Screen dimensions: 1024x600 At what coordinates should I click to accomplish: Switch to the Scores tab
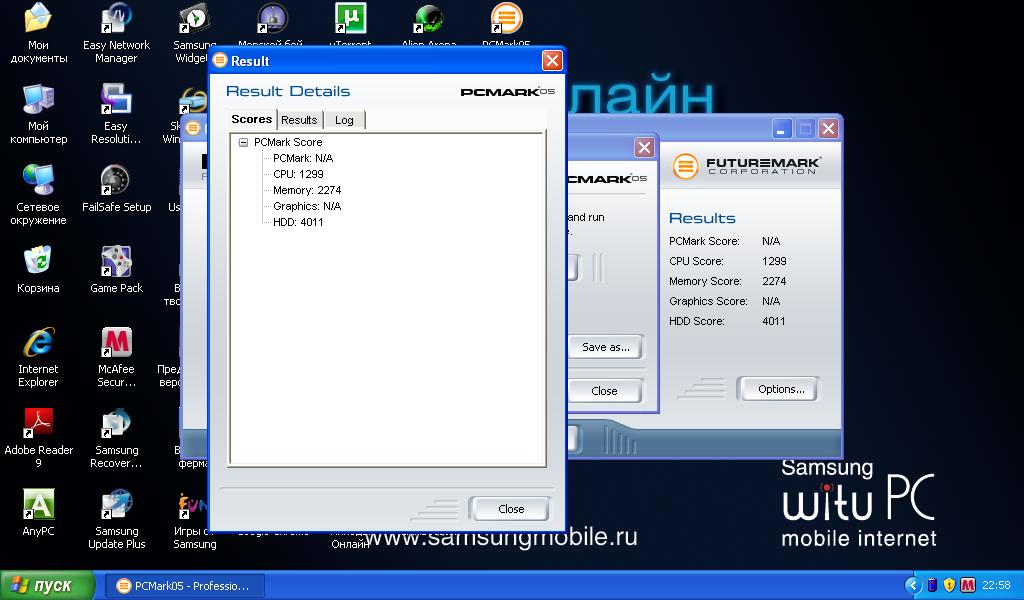[251, 119]
